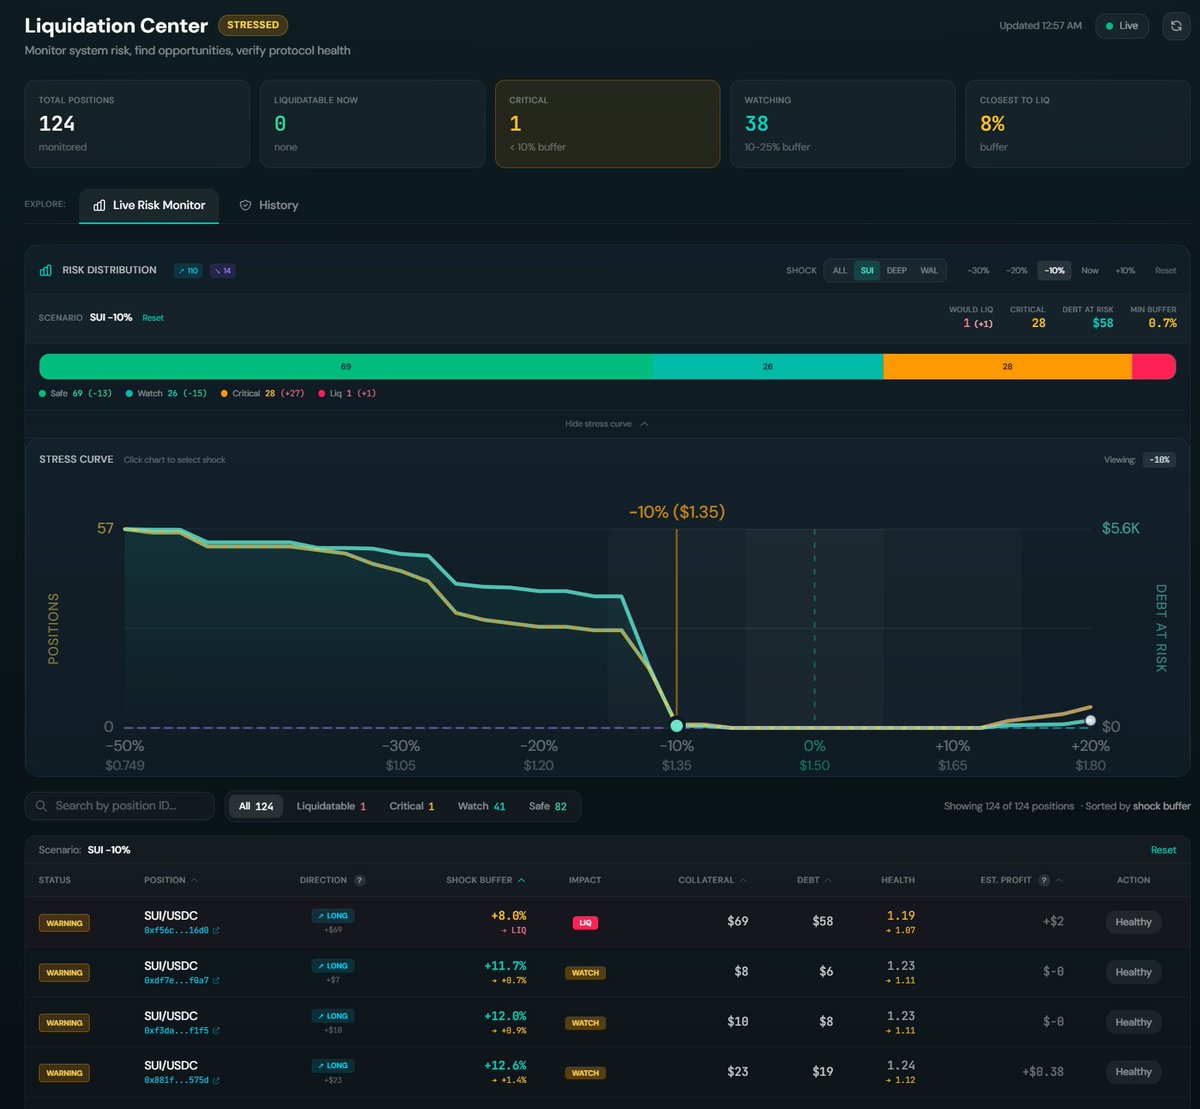Click Healthy action for 0xf56c...16d0 row
Screen dimensions: 1200x1109
click(x=1134, y=922)
